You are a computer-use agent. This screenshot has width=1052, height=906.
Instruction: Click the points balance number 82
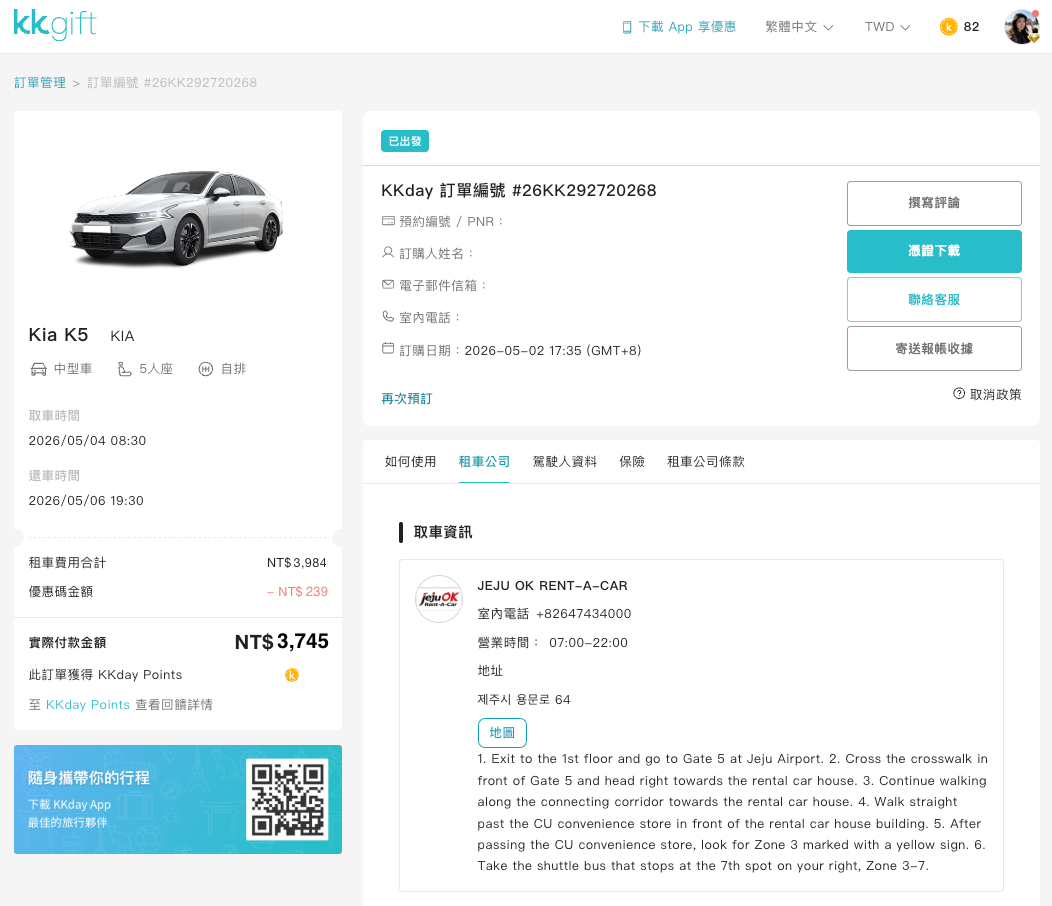(971, 27)
